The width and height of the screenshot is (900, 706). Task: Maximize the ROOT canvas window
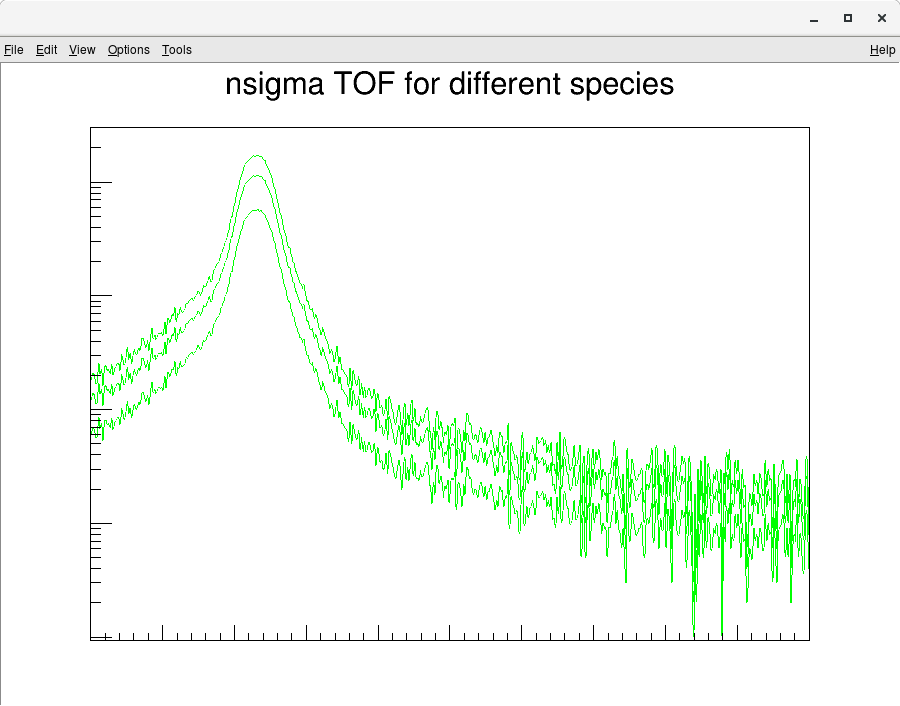847,18
